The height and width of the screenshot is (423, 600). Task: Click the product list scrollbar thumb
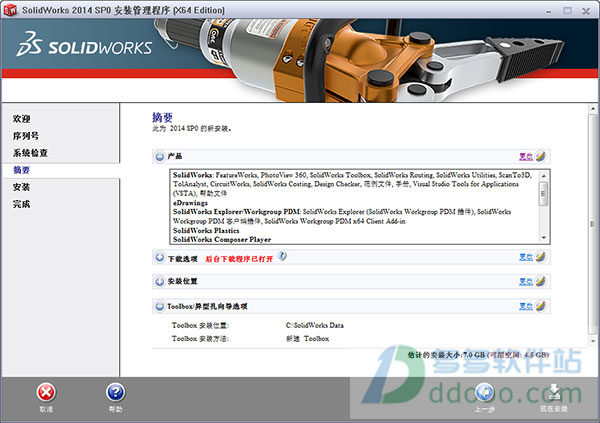coord(544,194)
